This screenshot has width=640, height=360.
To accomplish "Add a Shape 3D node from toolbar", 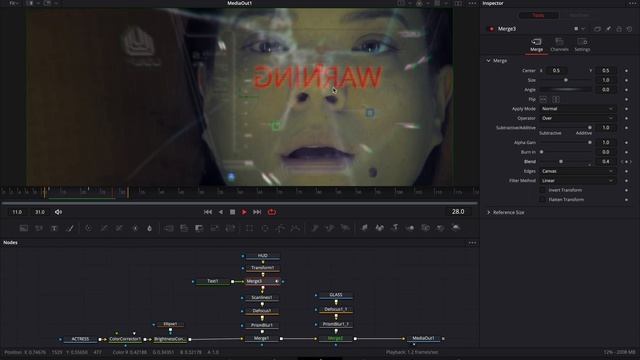I will click(379, 228).
